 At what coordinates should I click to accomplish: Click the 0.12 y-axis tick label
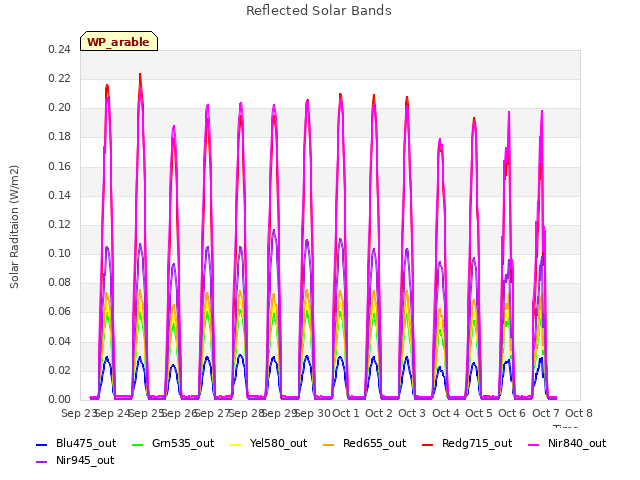coord(60,224)
